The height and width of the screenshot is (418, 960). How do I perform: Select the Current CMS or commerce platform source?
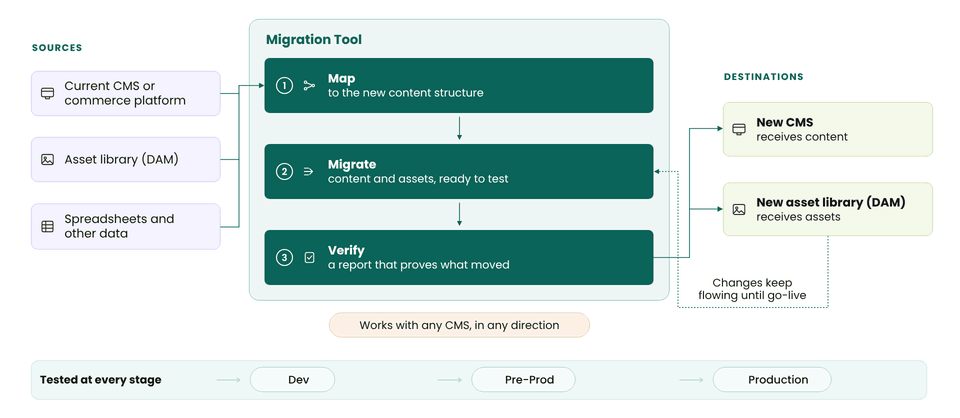pos(126,93)
